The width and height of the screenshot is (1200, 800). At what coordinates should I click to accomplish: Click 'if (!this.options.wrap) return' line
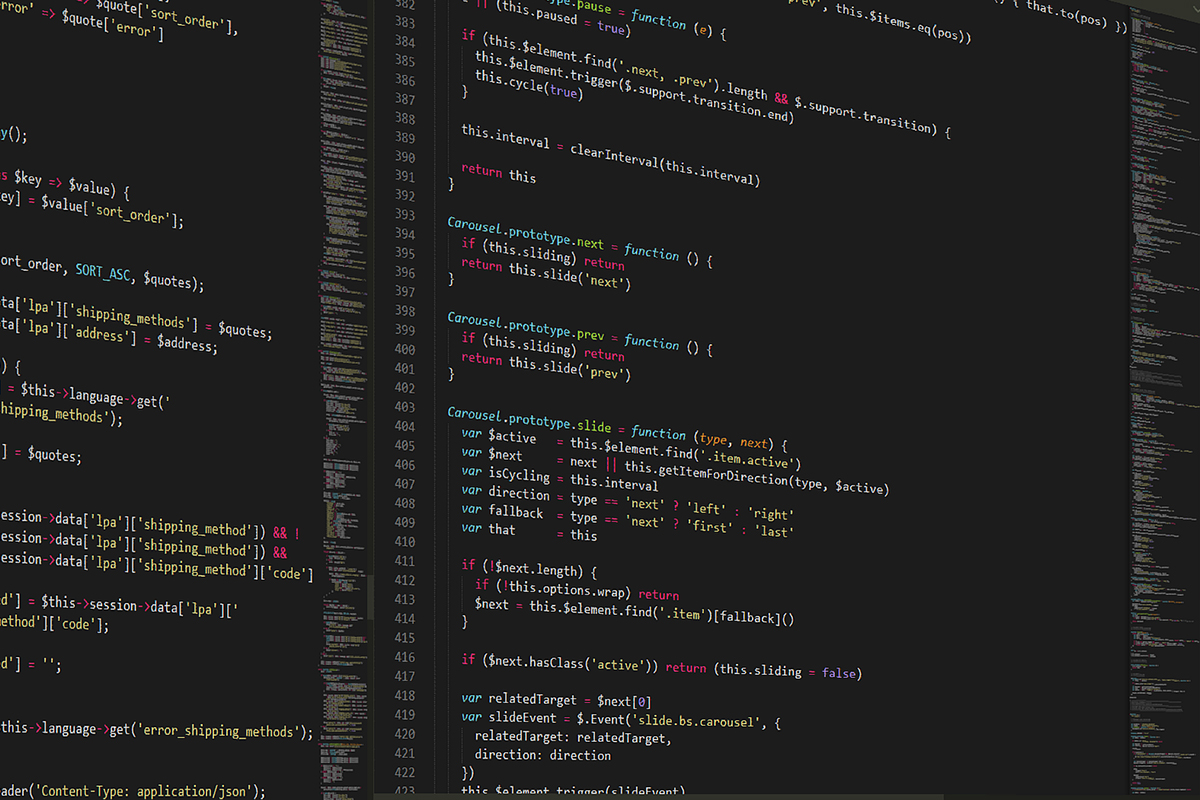point(577,590)
